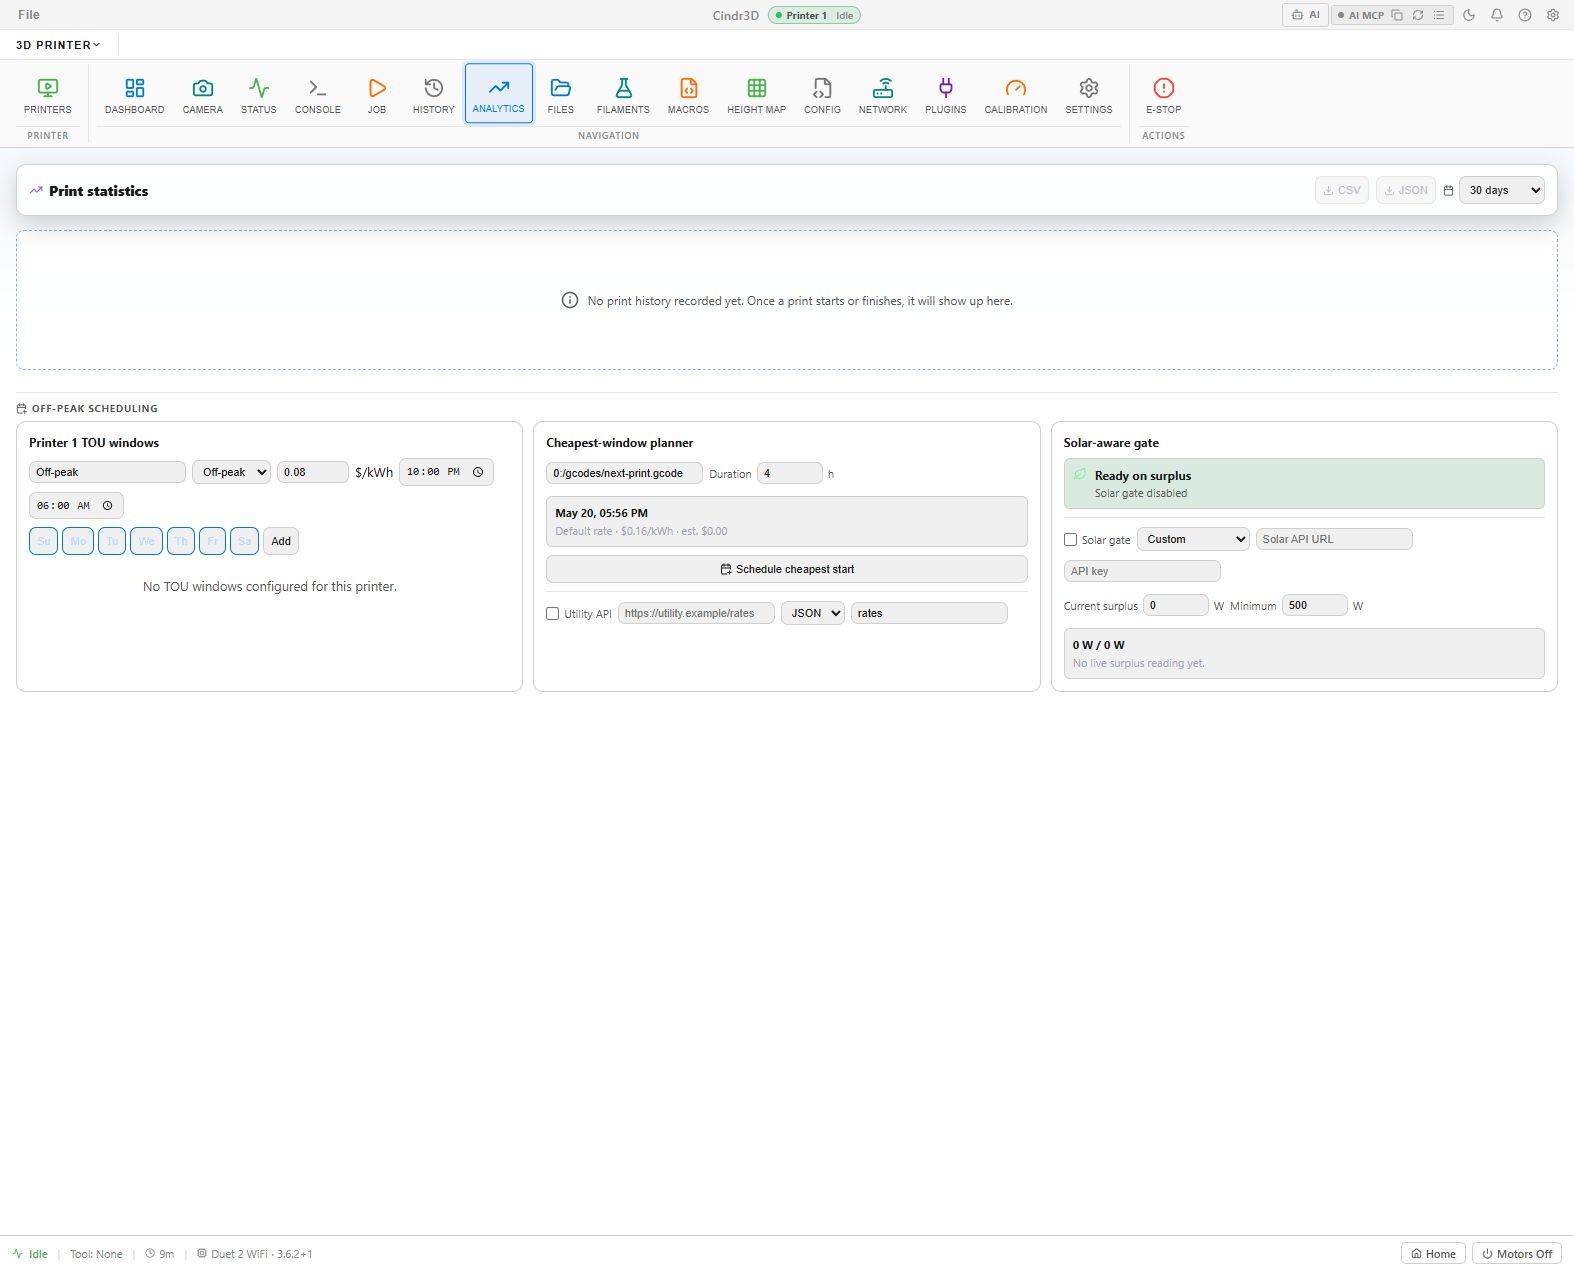
Task: Open the AI assistant button
Action: point(1305,15)
